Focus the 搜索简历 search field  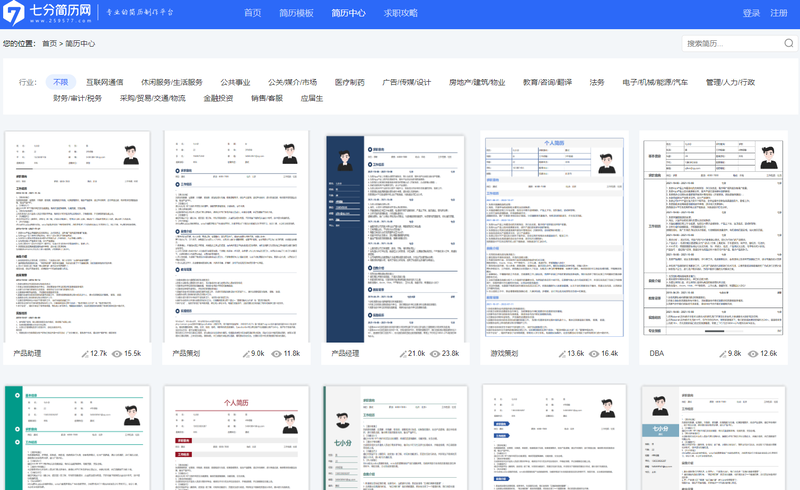pos(732,43)
